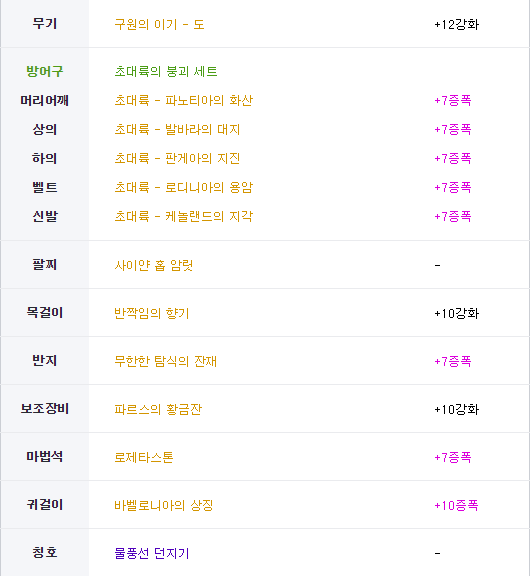Click the green 방어구 category label

point(44,71)
